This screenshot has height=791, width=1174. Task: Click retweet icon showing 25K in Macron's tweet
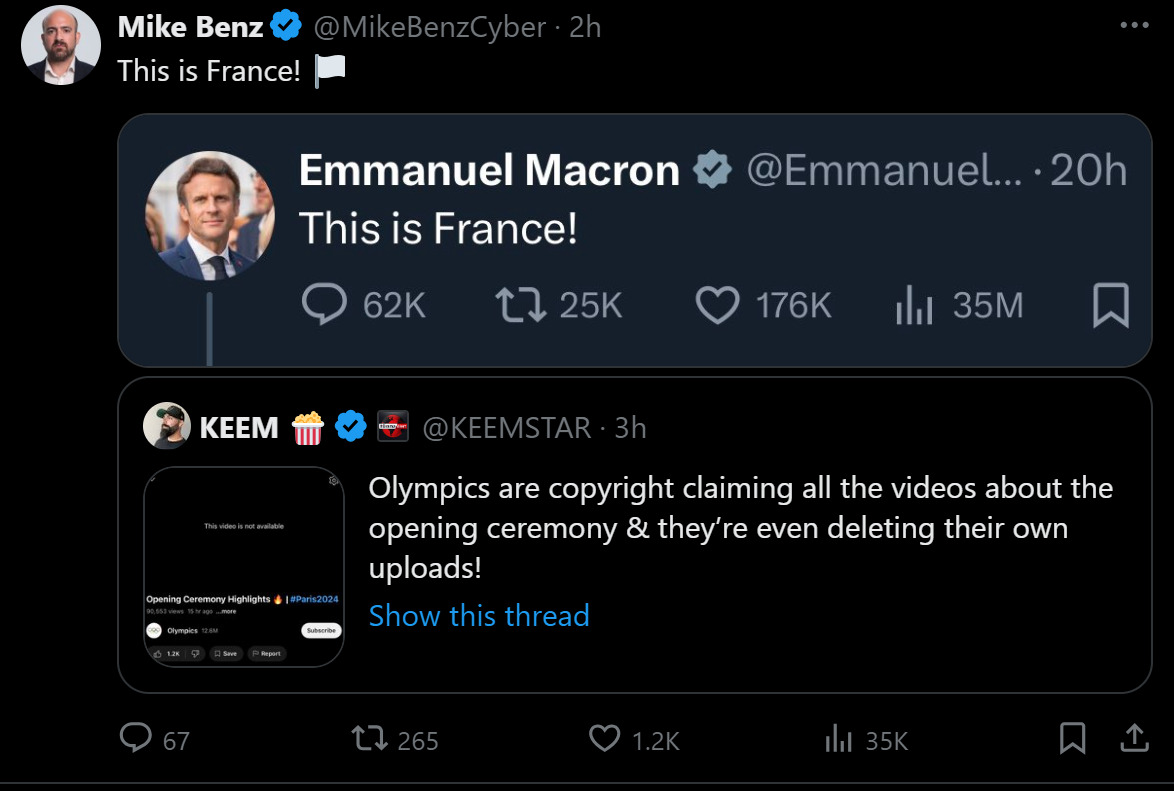coord(521,305)
